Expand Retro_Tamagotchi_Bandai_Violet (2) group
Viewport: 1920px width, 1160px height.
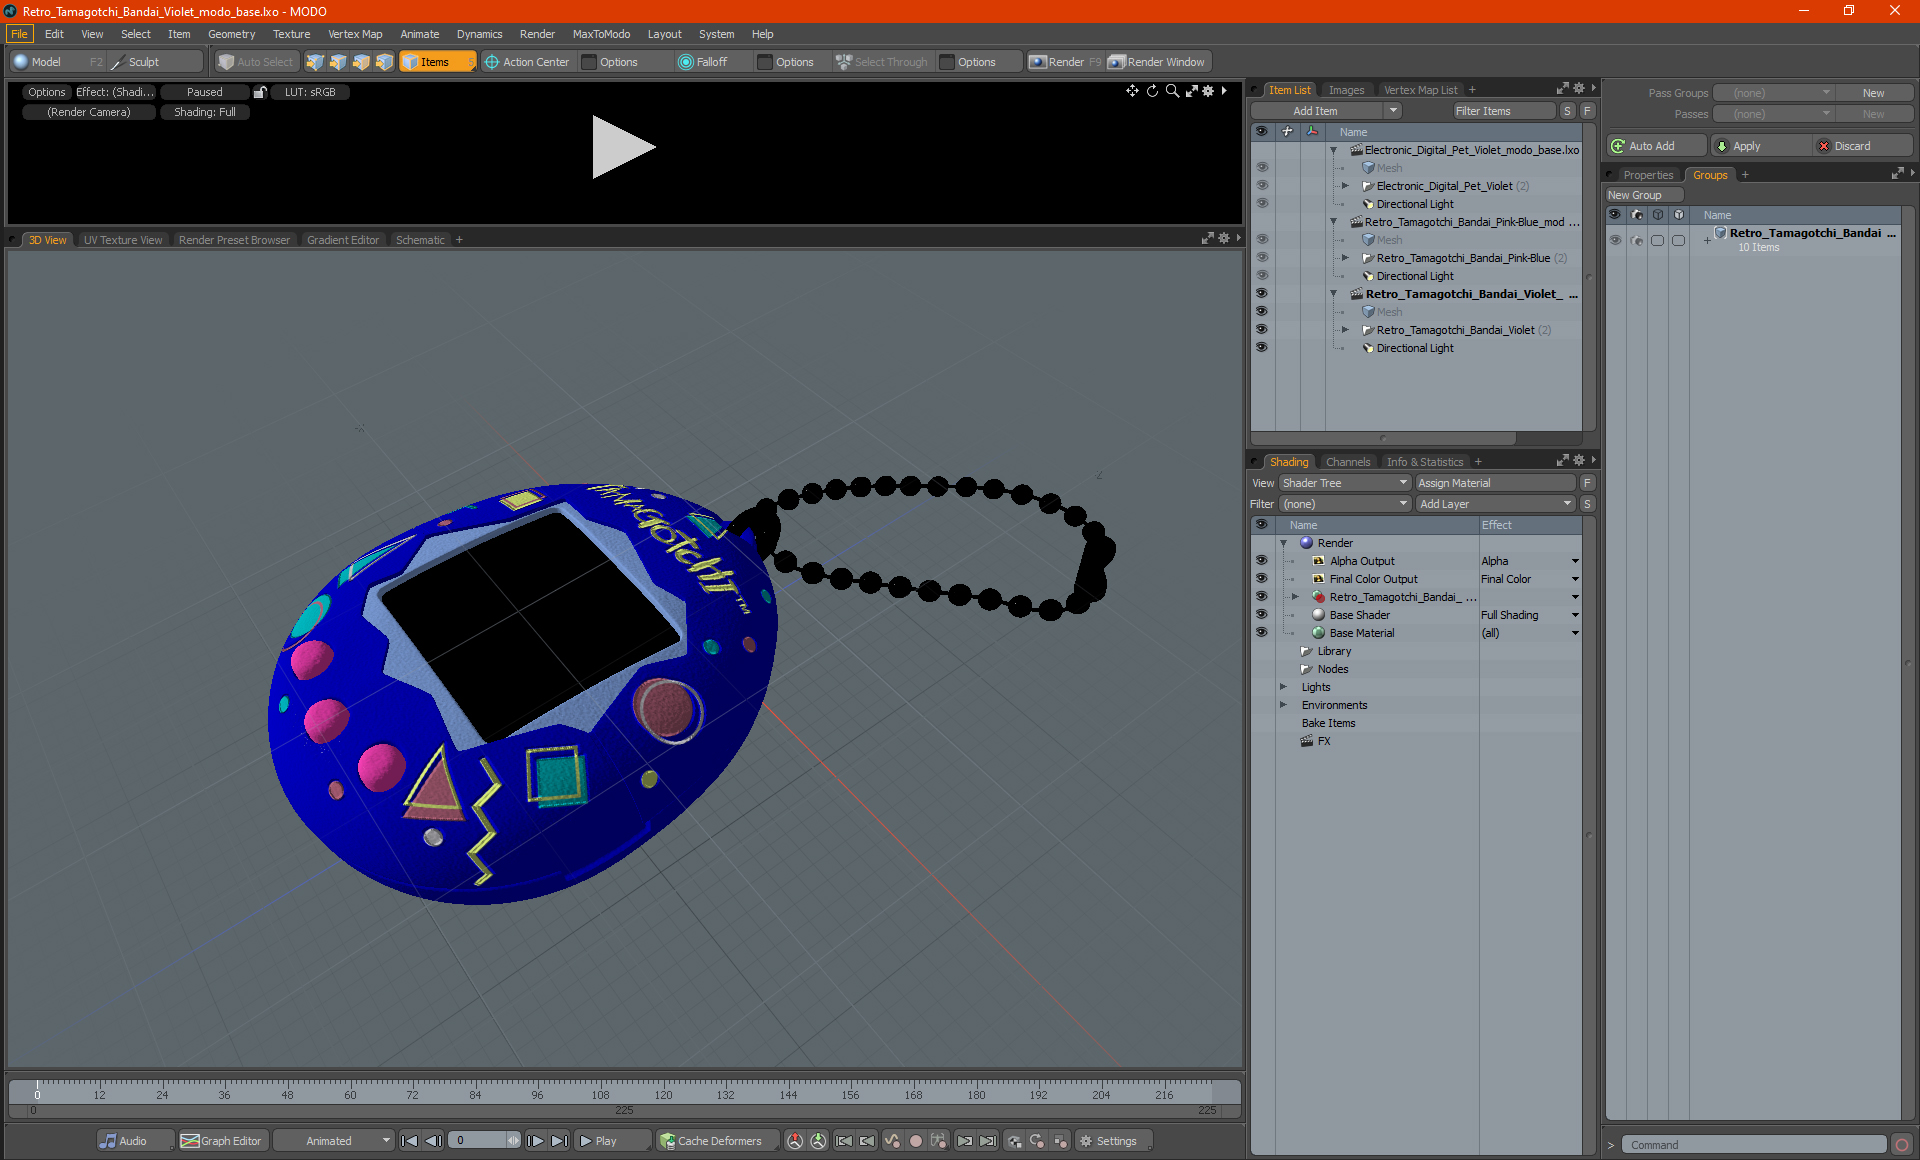pos(1345,330)
